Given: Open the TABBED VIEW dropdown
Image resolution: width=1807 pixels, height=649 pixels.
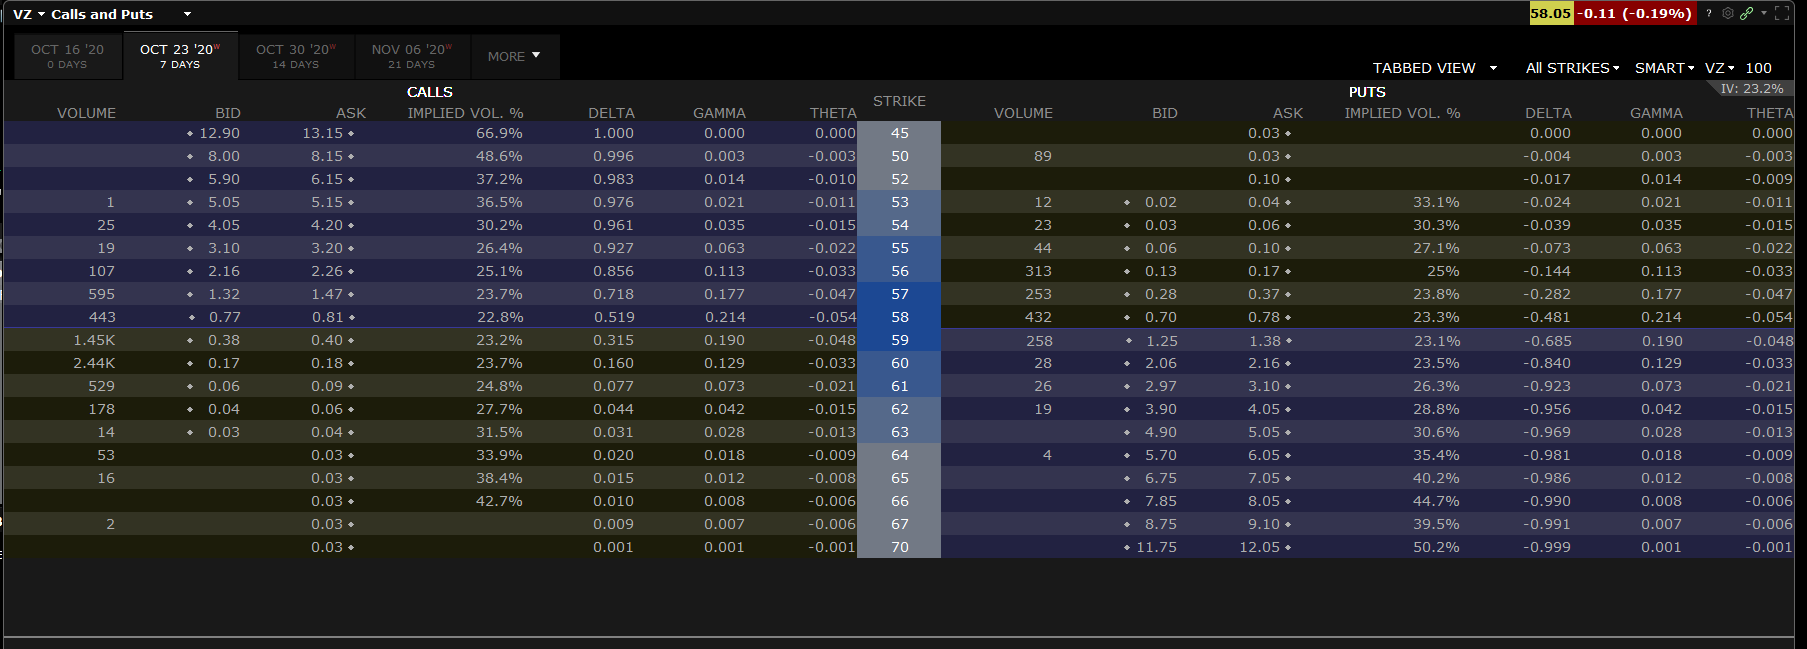Looking at the screenshot, I should pyautogui.click(x=1435, y=68).
